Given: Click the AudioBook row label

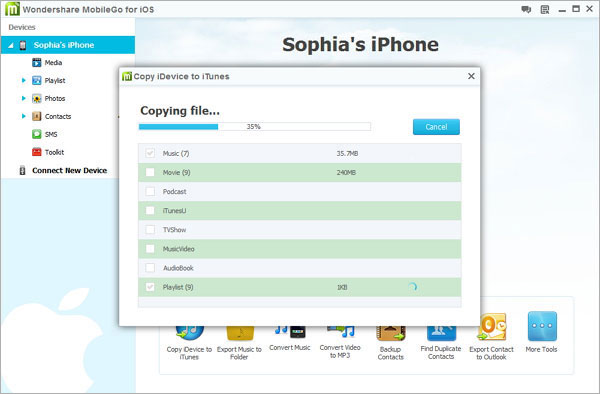Looking at the screenshot, I should point(178,268).
